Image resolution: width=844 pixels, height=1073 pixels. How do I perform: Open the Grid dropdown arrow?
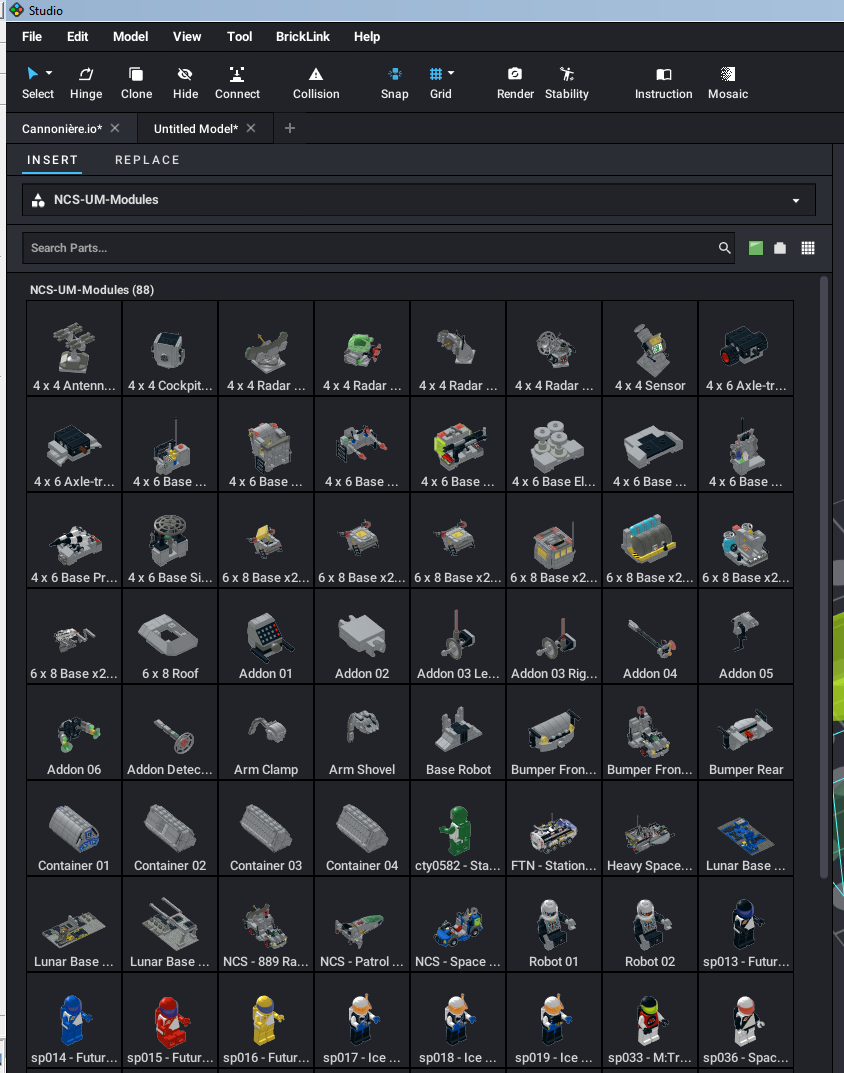(452, 73)
